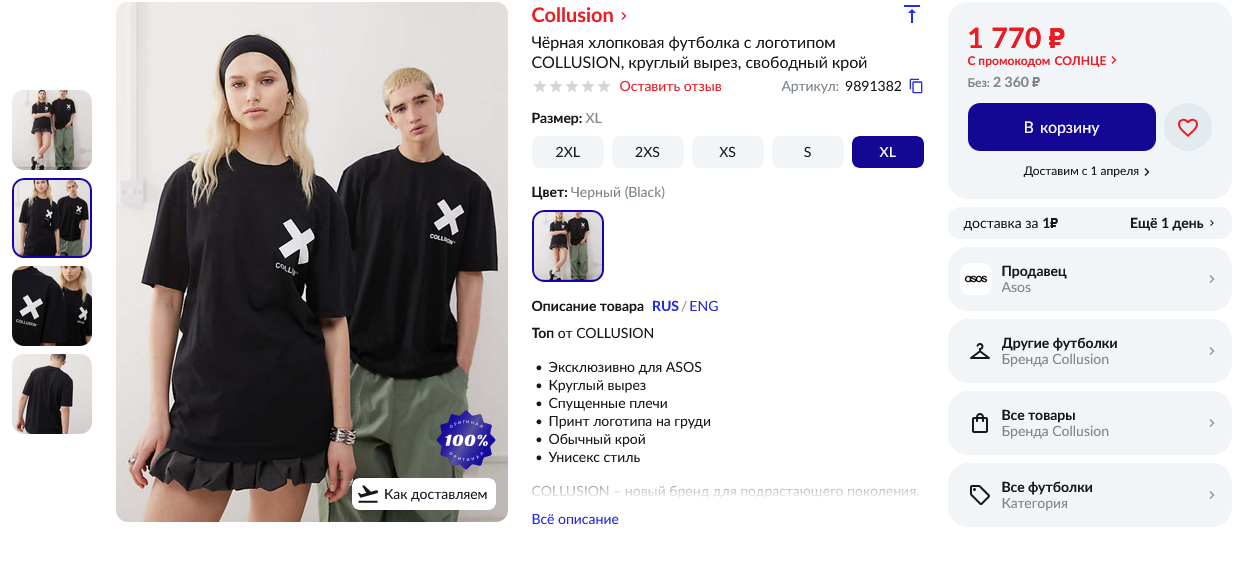
Task: Switch description language to RUS
Action: [x=665, y=306]
